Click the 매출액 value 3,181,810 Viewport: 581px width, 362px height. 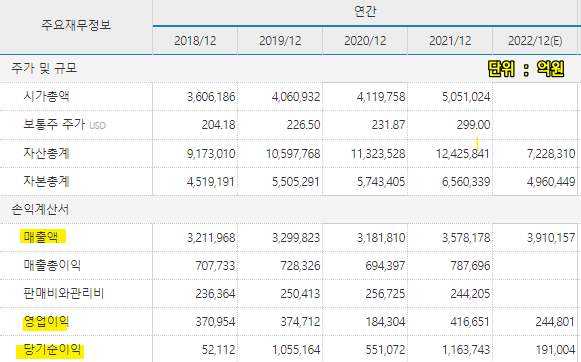pyautogui.click(x=381, y=238)
